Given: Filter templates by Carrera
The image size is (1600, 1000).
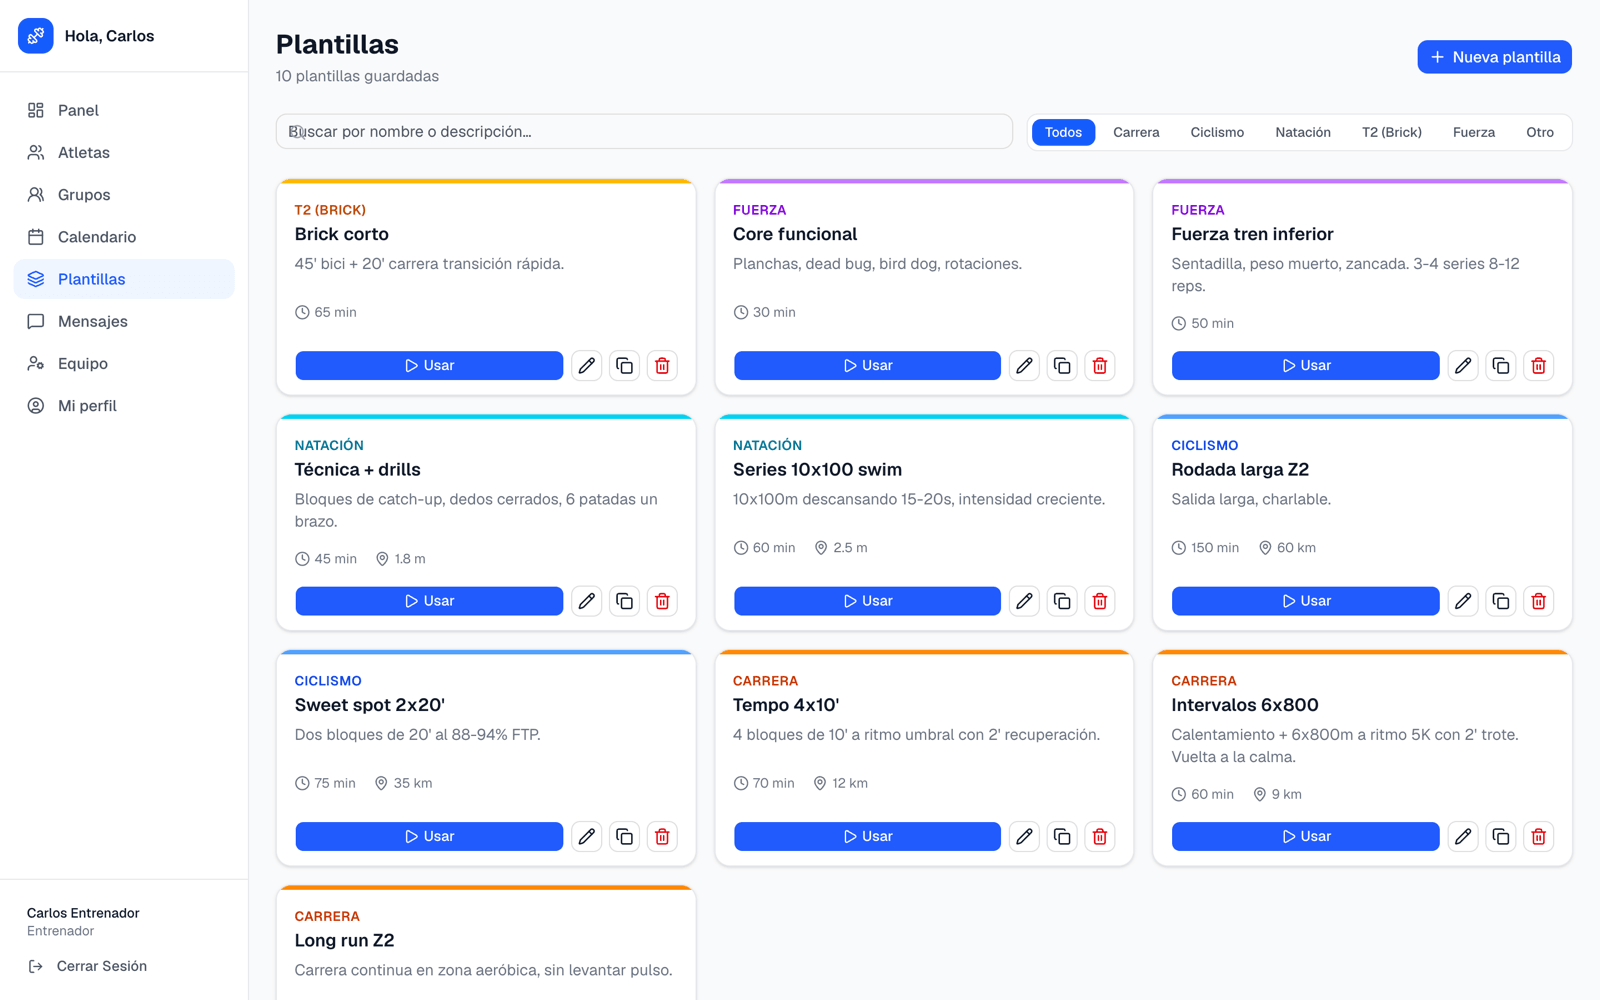Looking at the screenshot, I should [1136, 132].
